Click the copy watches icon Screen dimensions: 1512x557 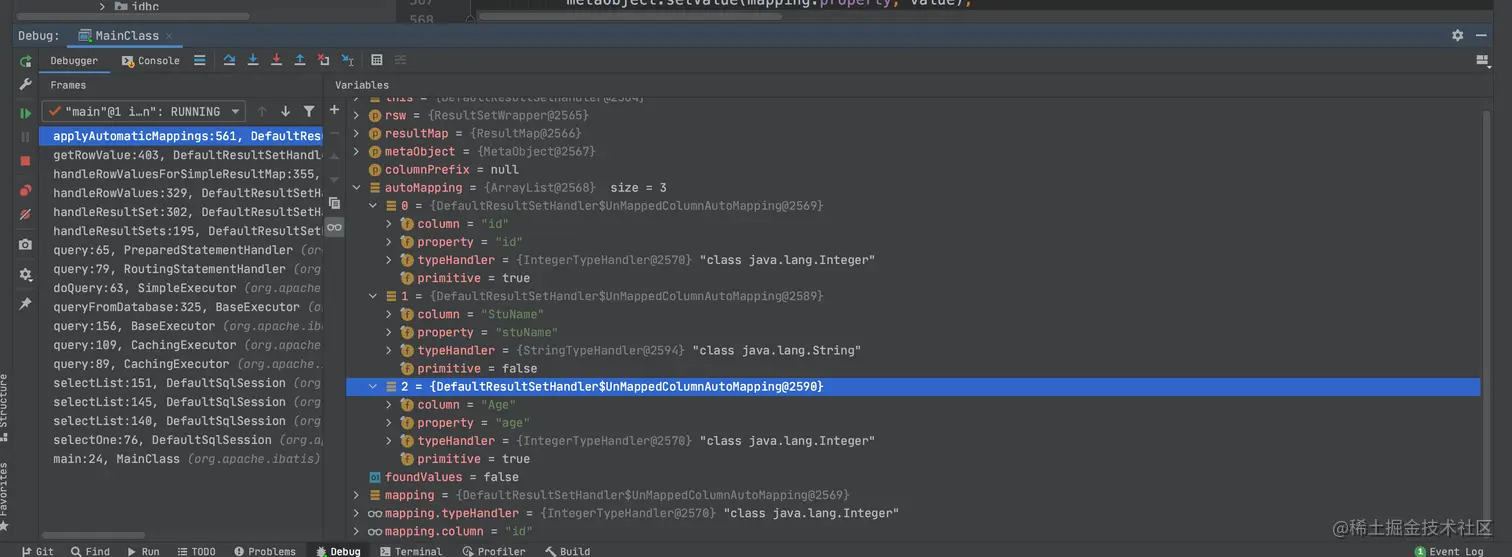334,203
